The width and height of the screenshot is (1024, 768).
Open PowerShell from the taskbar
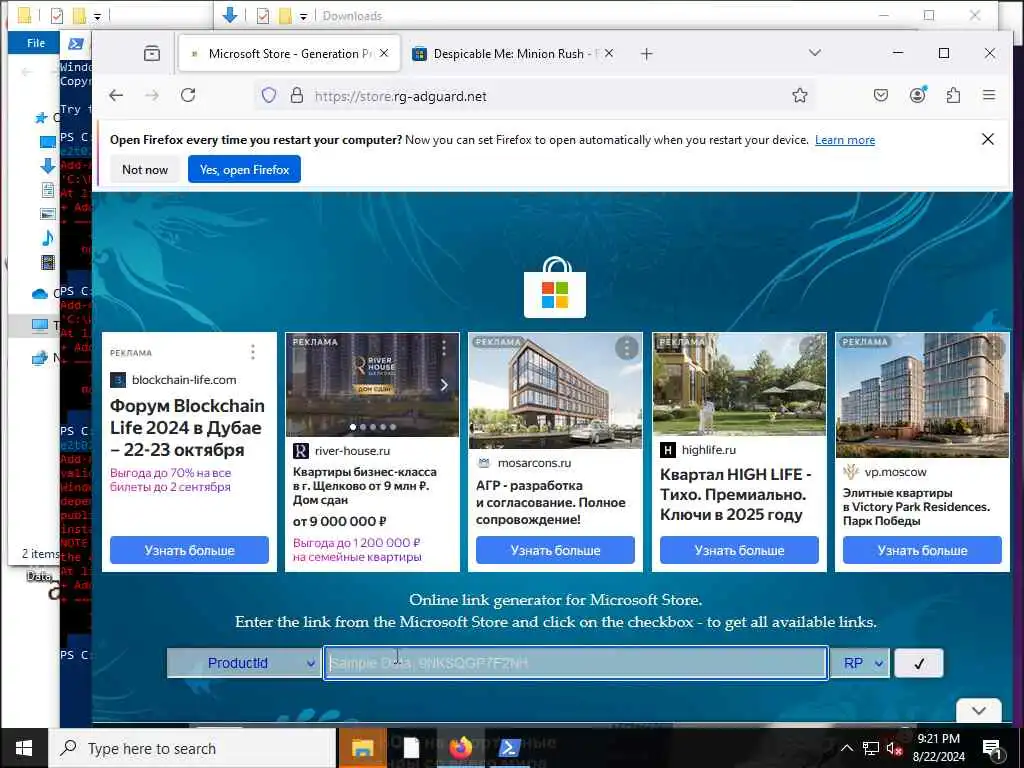click(509, 748)
